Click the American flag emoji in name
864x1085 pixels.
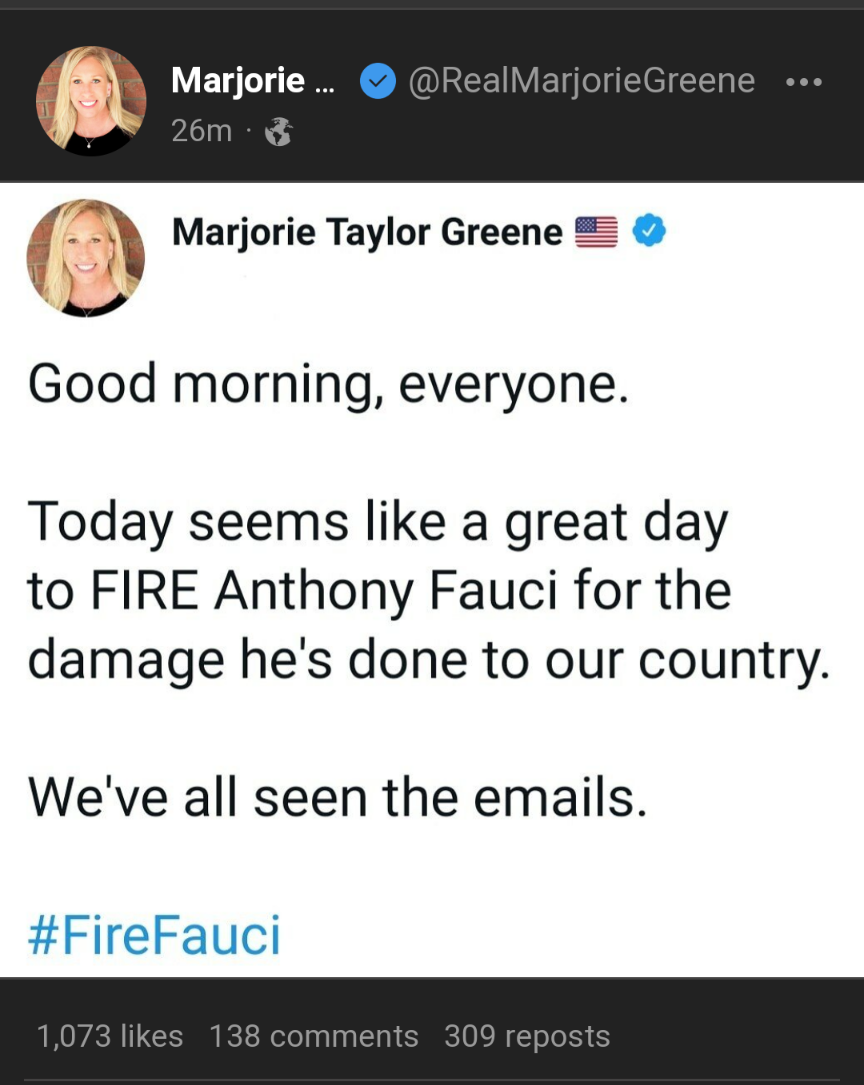point(597,233)
